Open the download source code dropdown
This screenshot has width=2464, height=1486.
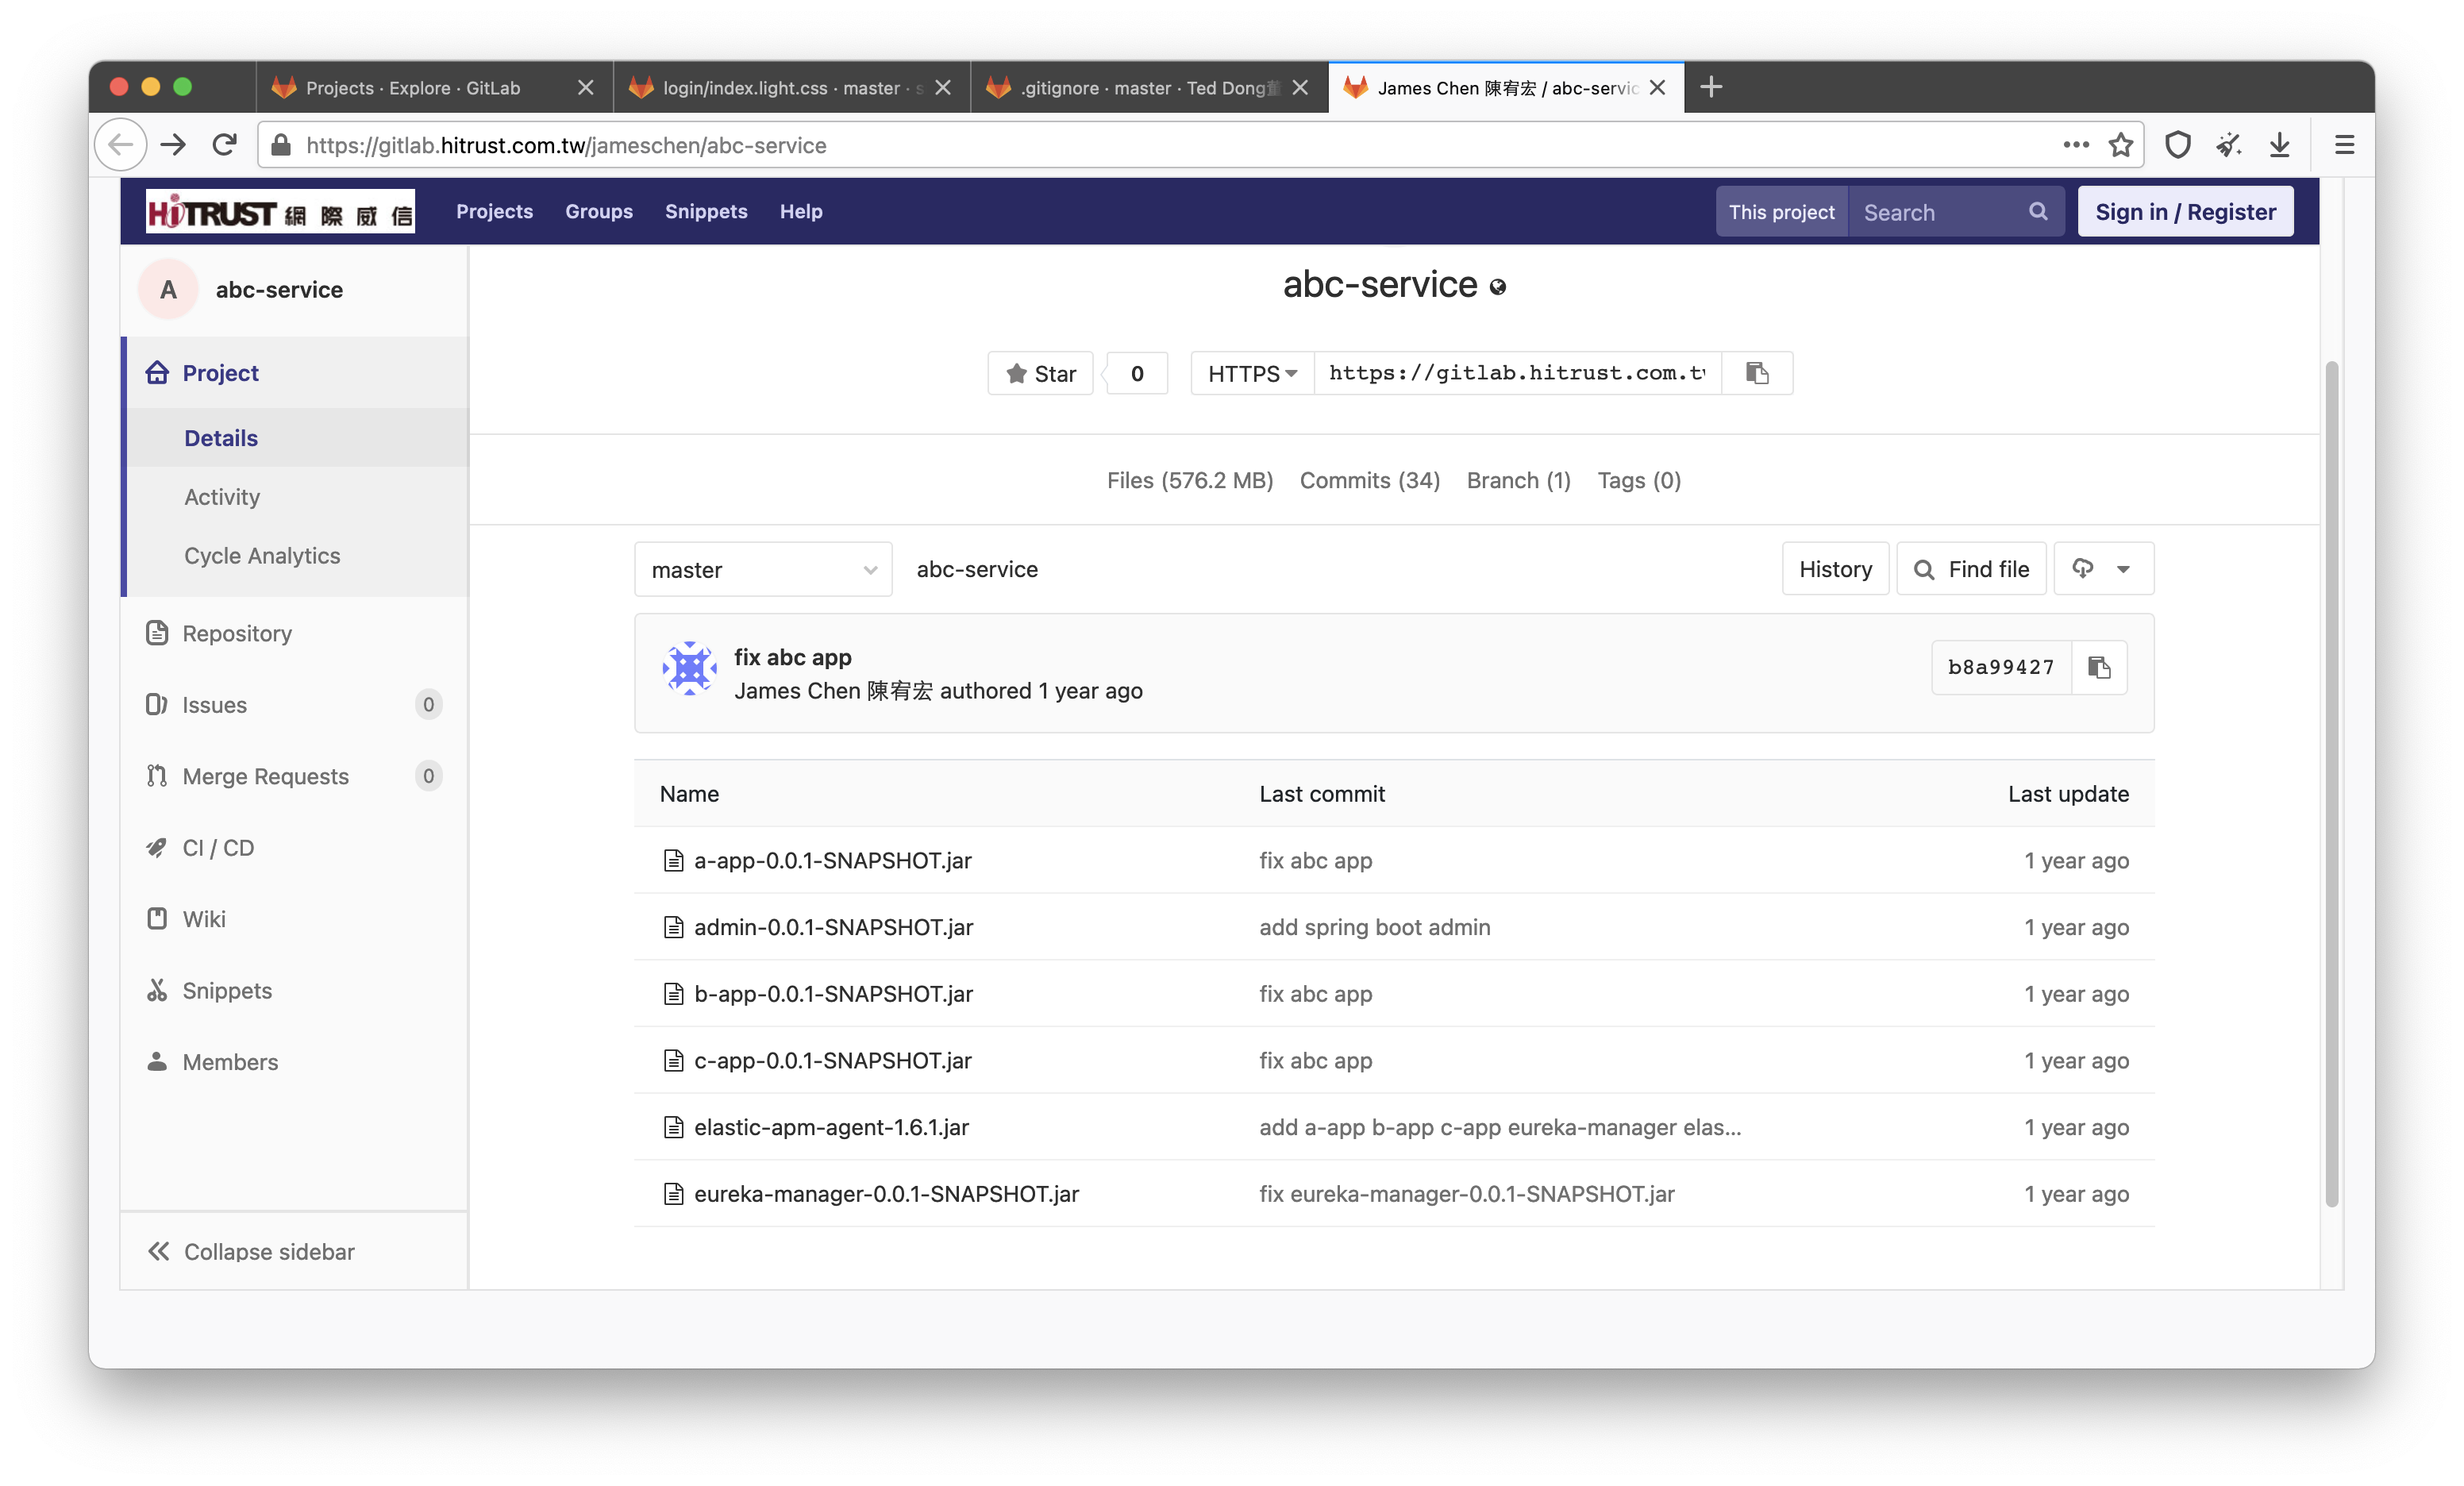2103,569
